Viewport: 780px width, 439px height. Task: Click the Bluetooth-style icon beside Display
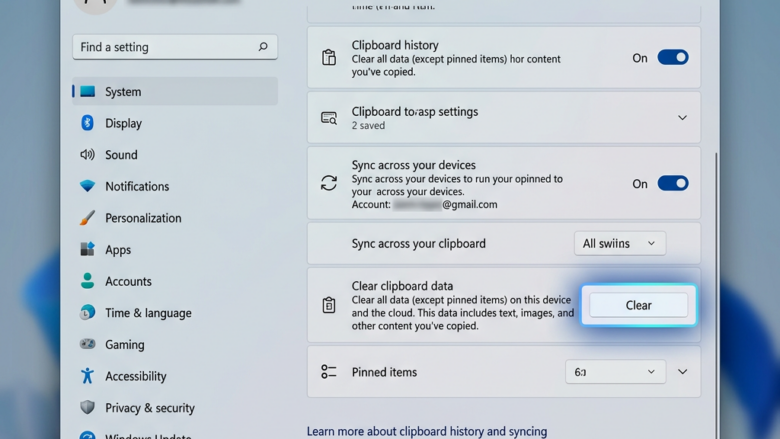87,123
